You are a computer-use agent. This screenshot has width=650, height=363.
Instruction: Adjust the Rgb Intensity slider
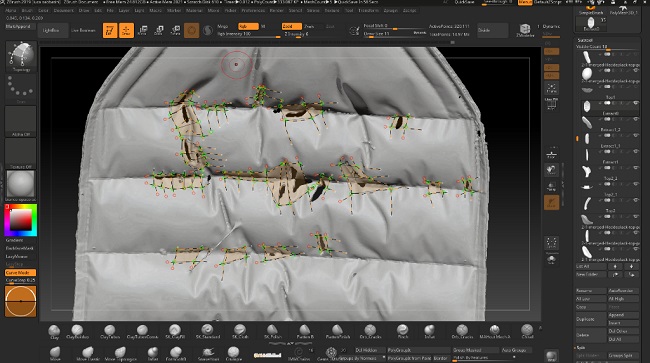point(248,34)
